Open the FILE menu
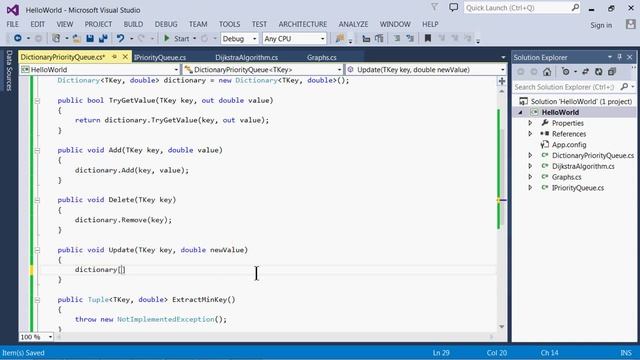Screen dimensions: 640x360 click(12, 24)
